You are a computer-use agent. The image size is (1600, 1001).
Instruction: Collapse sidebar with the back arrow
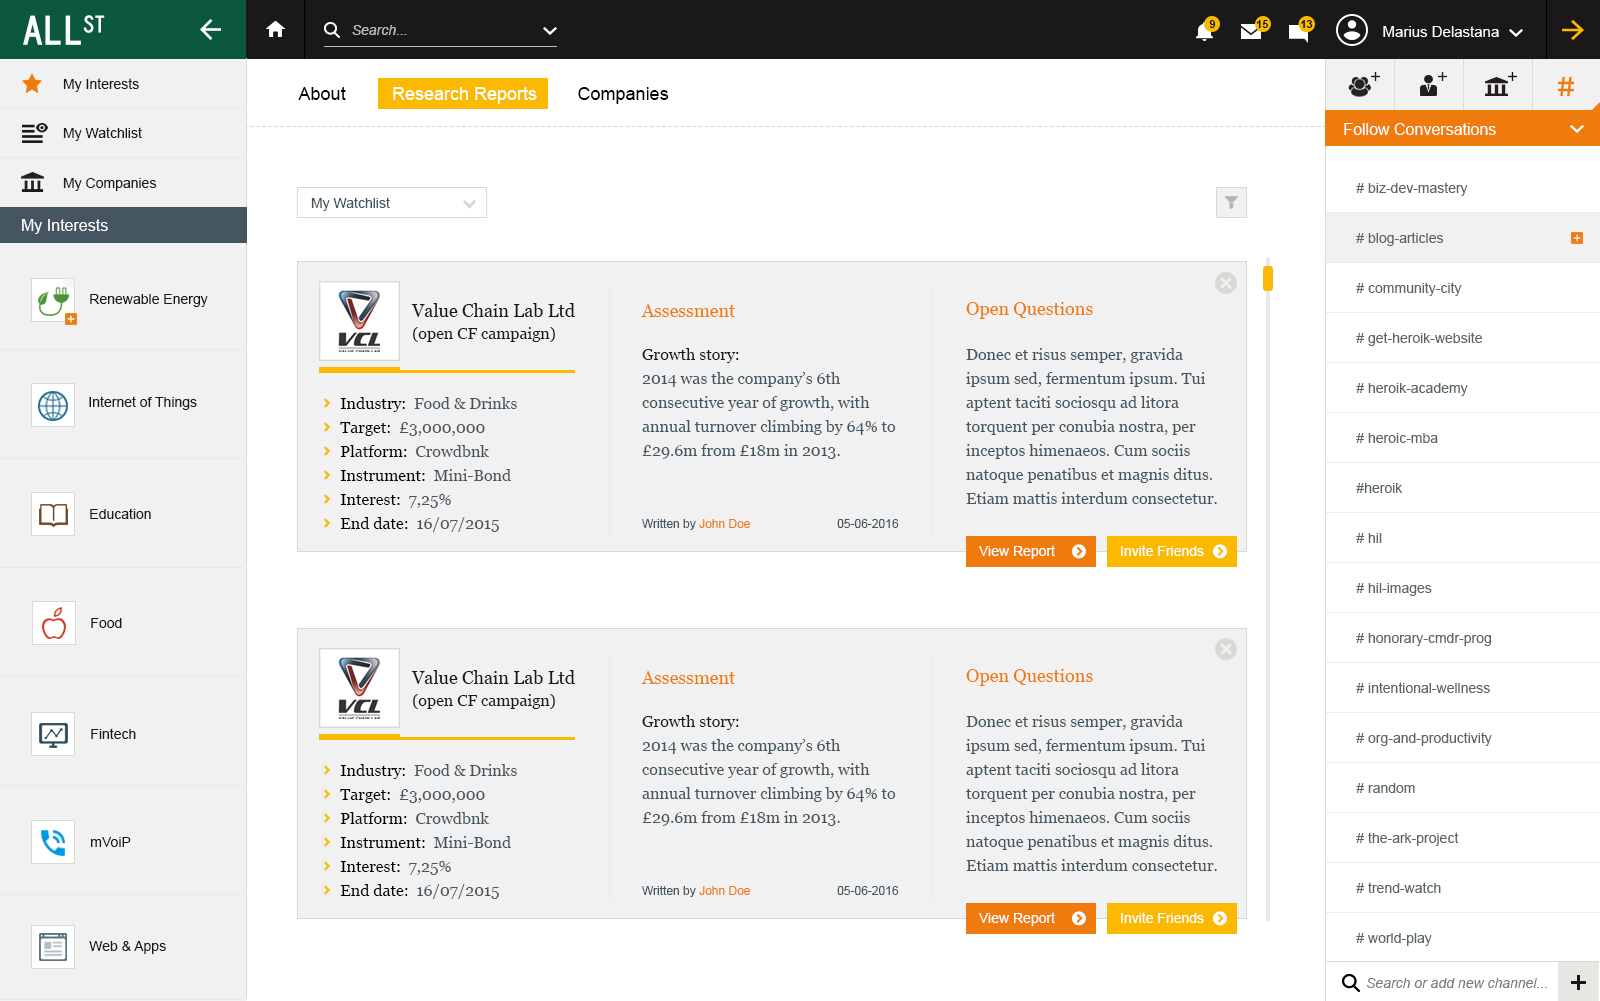tap(210, 30)
